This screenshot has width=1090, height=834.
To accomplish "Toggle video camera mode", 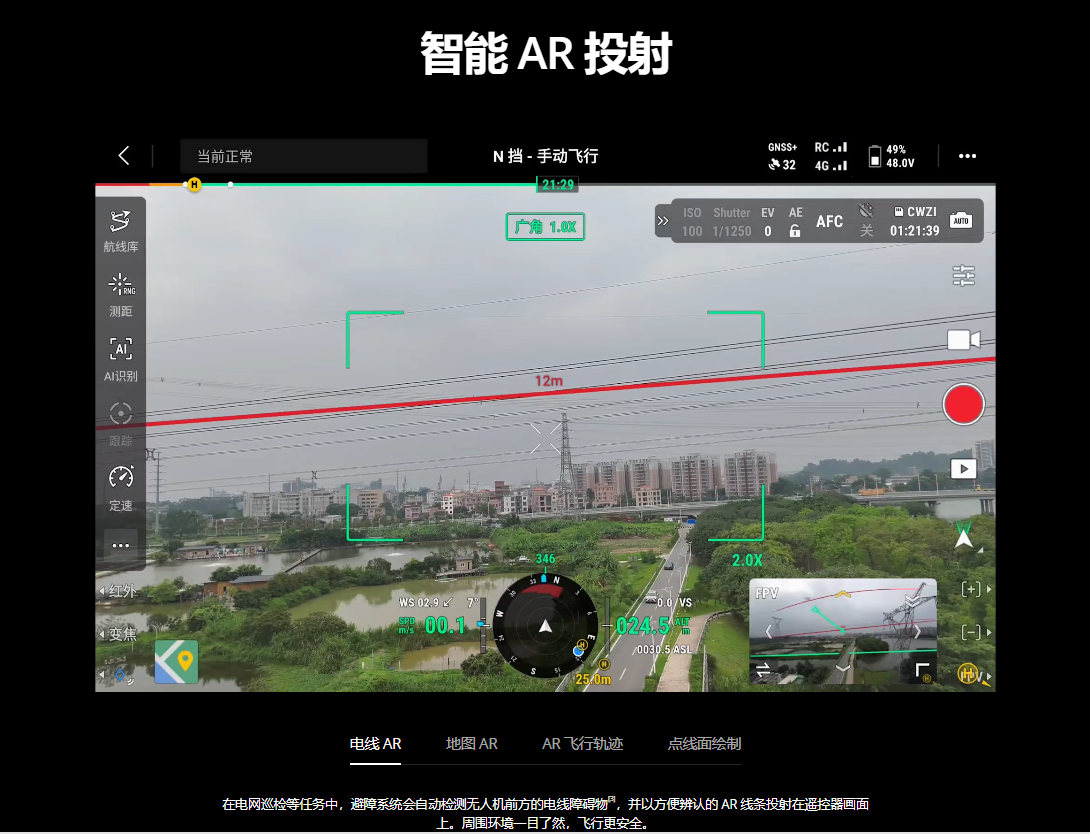I will 963,340.
